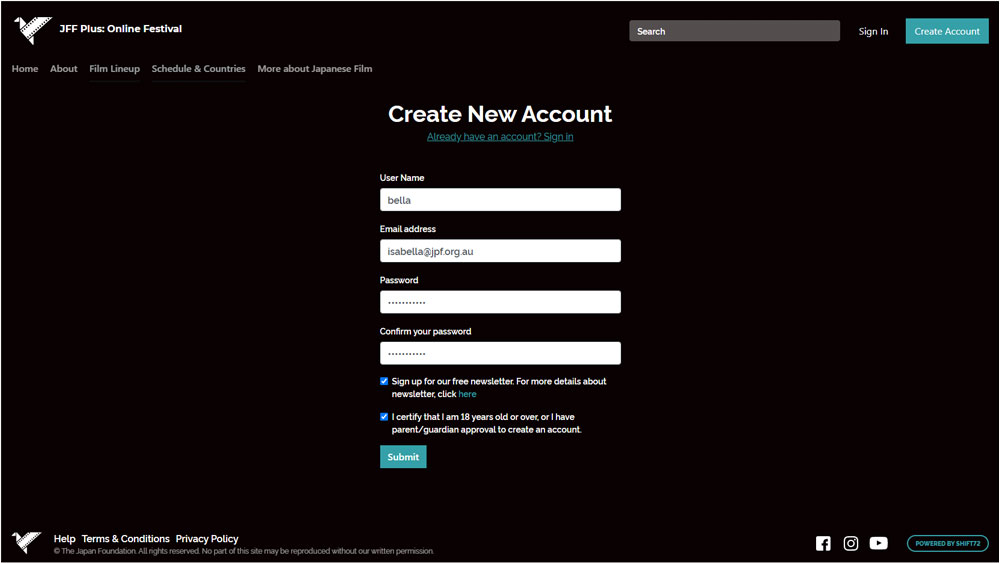Click the 'Create New Account' heading
Viewport: 1000px width, 563px height.
tap(500, 114)
